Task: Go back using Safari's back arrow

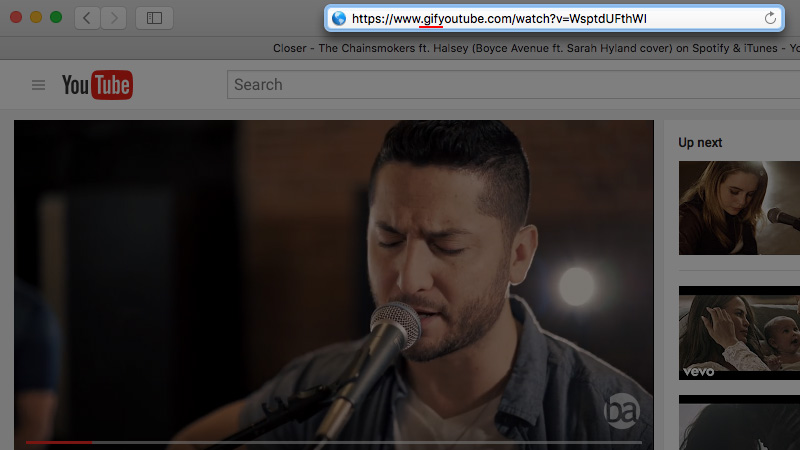Action: click(87, 18)
